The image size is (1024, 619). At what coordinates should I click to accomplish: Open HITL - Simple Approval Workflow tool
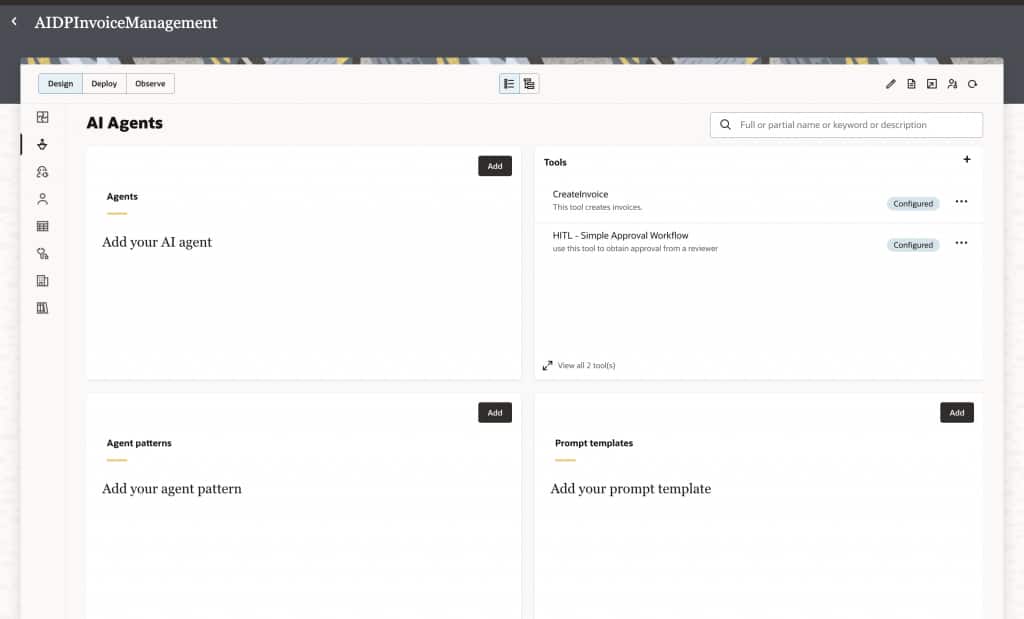620,235
